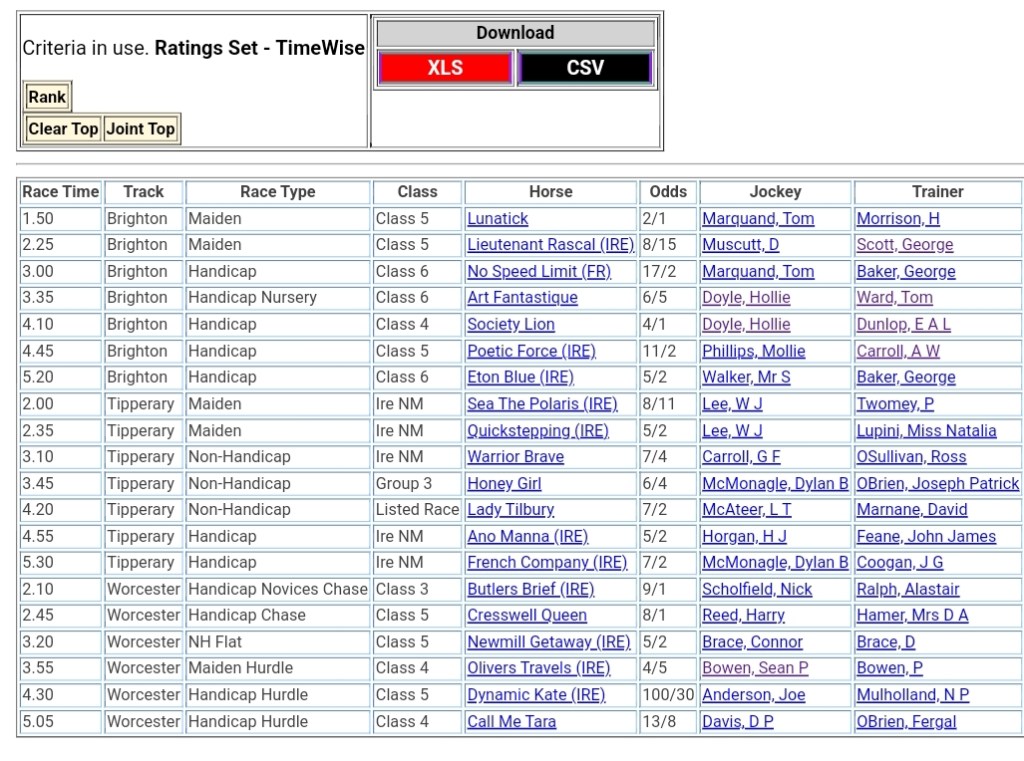Screen dimensions: 1024x761
Task: Open Lieutenant Rascal (IRE) horse link
Action: 550,245
